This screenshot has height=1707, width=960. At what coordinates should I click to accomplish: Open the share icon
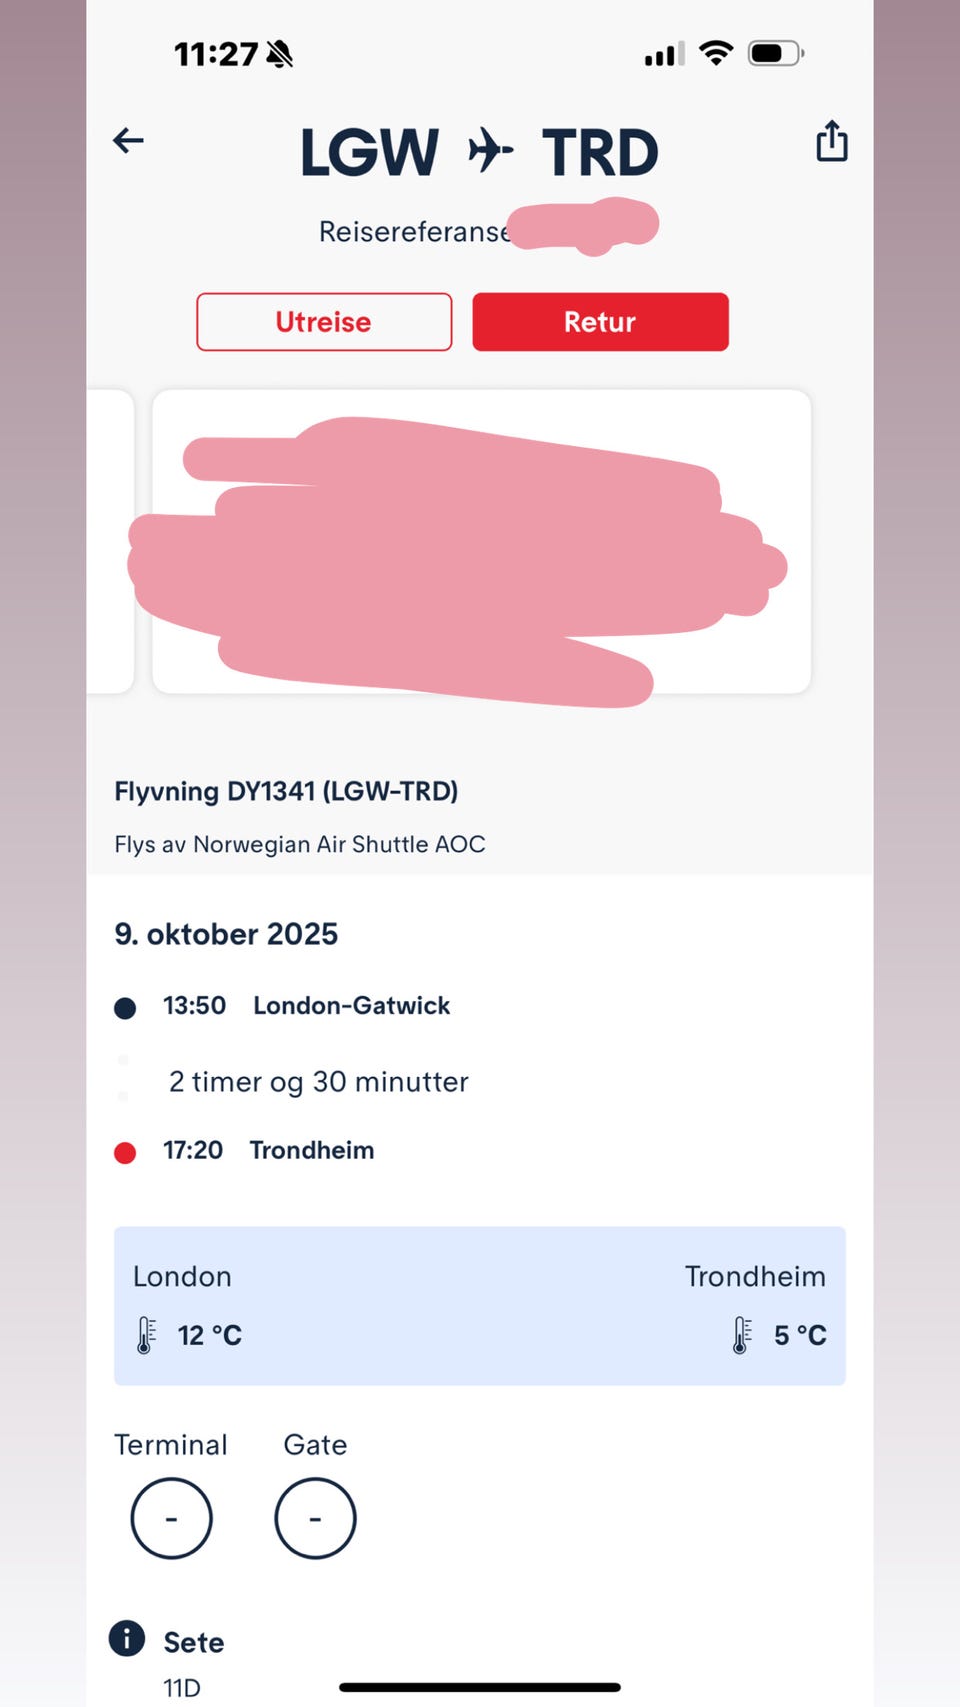coord(831,141)
